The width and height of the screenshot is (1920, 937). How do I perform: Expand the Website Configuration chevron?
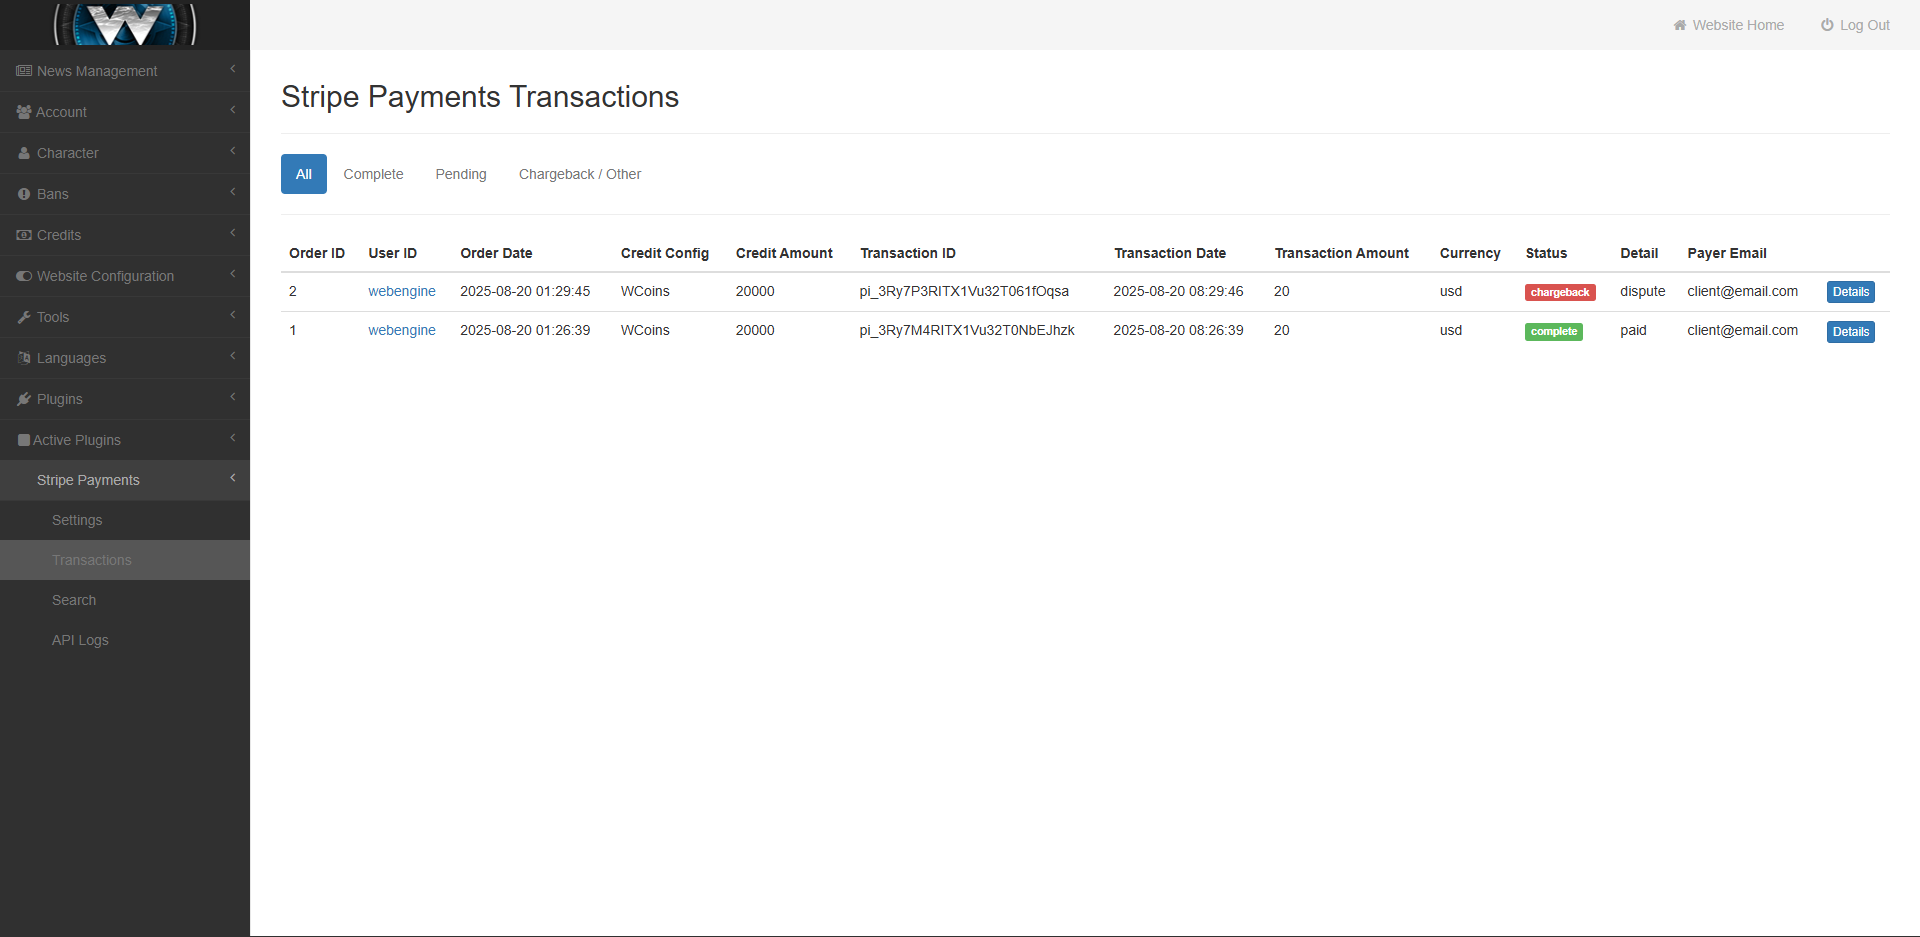pos(233,274)
